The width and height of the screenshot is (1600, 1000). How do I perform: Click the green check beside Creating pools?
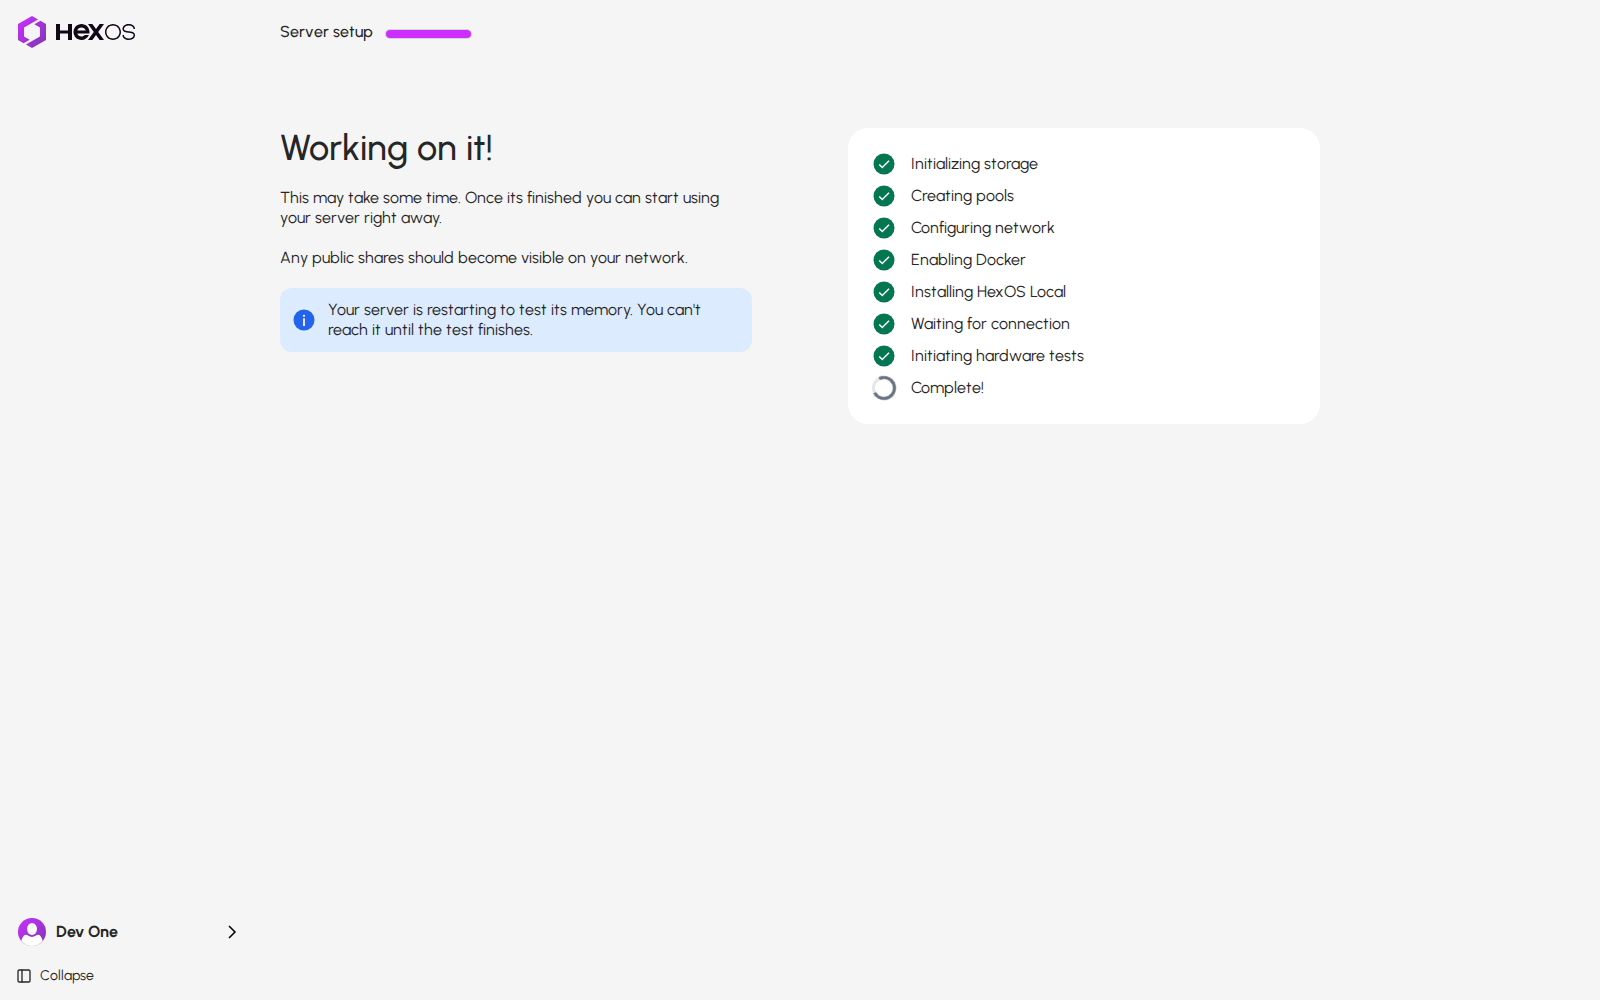(884, 196)
